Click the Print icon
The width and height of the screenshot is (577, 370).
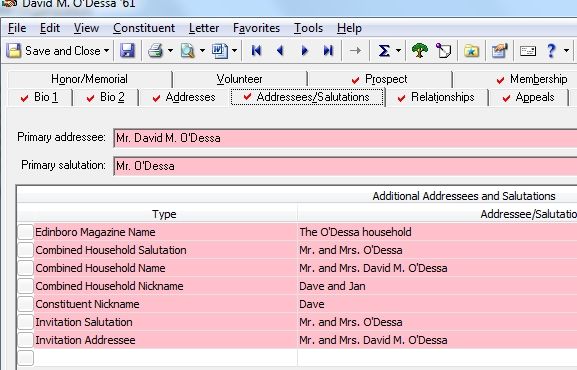156,50
